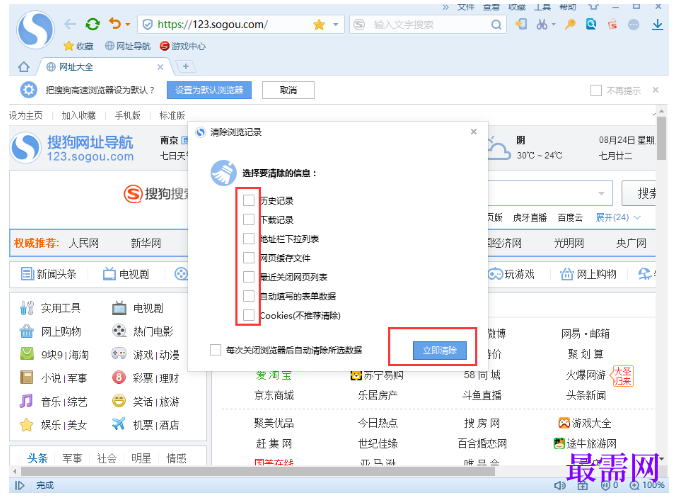Screen dimensions: 678x499
Task: Open the 帮助 menu
Action: [568, 6]
